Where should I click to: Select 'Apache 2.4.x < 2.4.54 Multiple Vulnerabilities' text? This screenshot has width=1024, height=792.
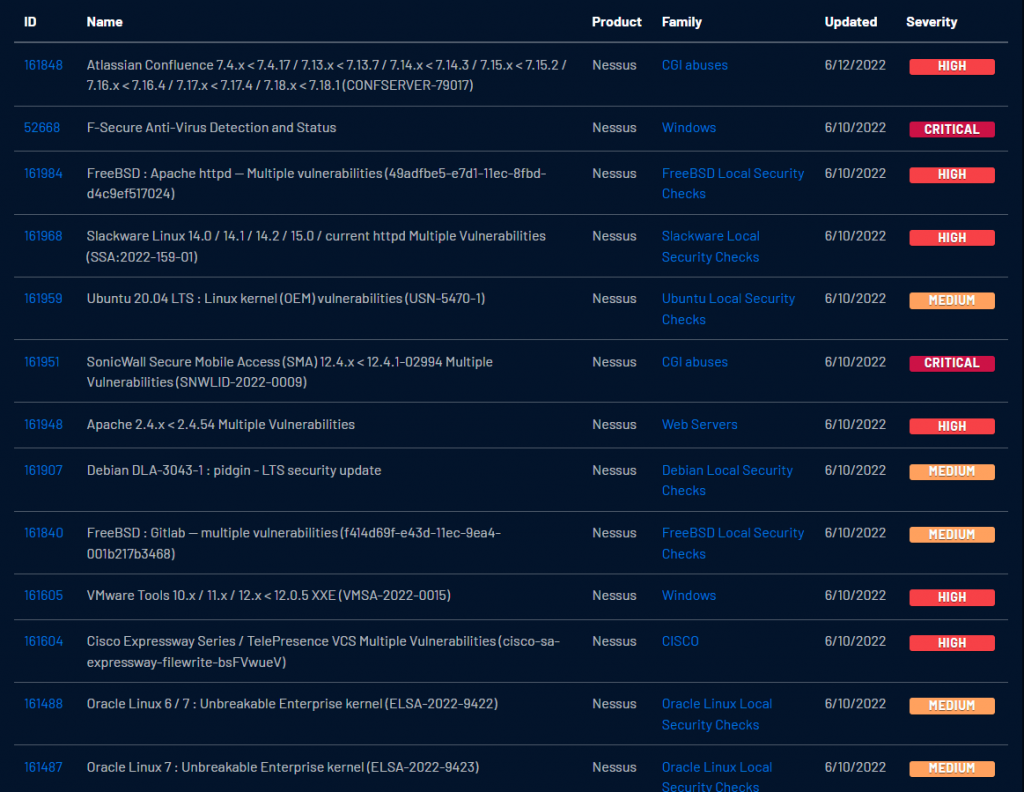pos(221,424)
